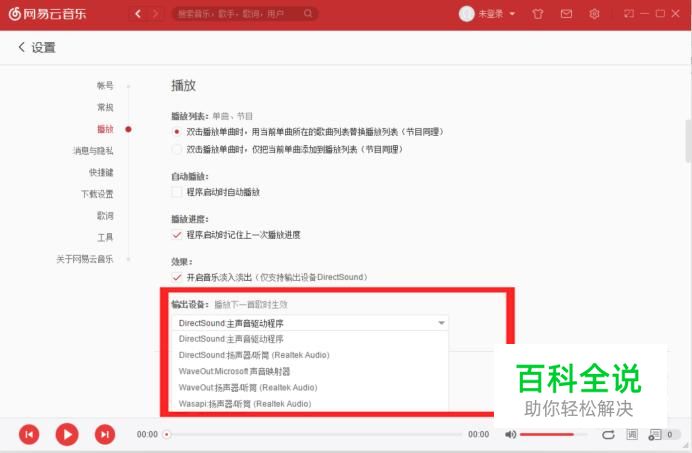The height and width of the screenshot is (453, 692).
Task: Mute via the speaker volume icon
Action: click(511, 434)
